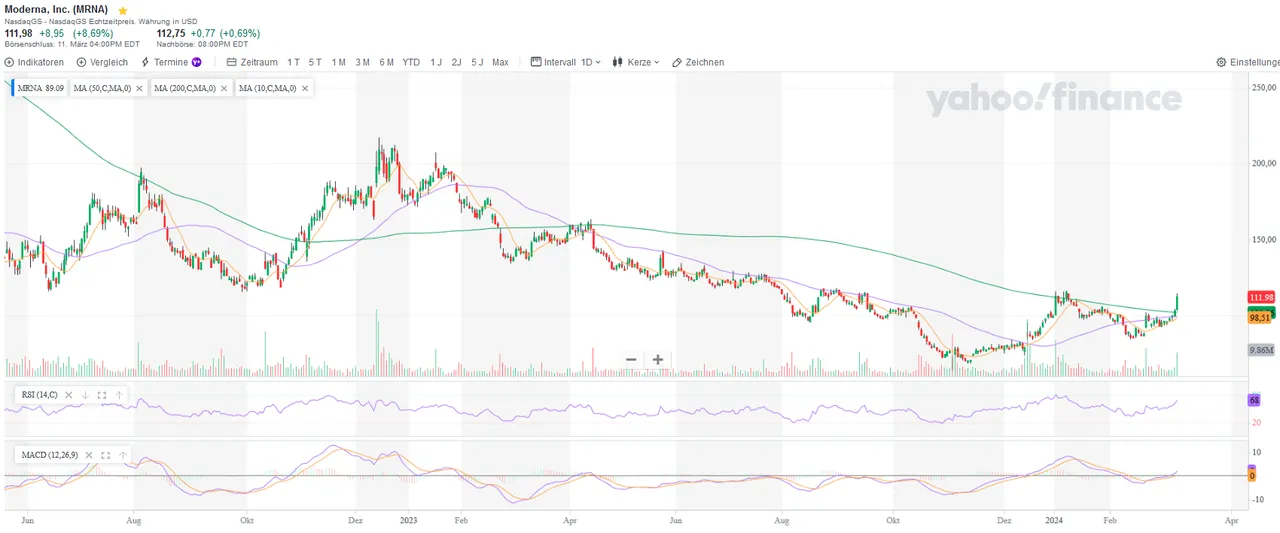Select the 1 J time range
The height and width of the screenshot is (533, 1280).
click(x=436, y=62)
